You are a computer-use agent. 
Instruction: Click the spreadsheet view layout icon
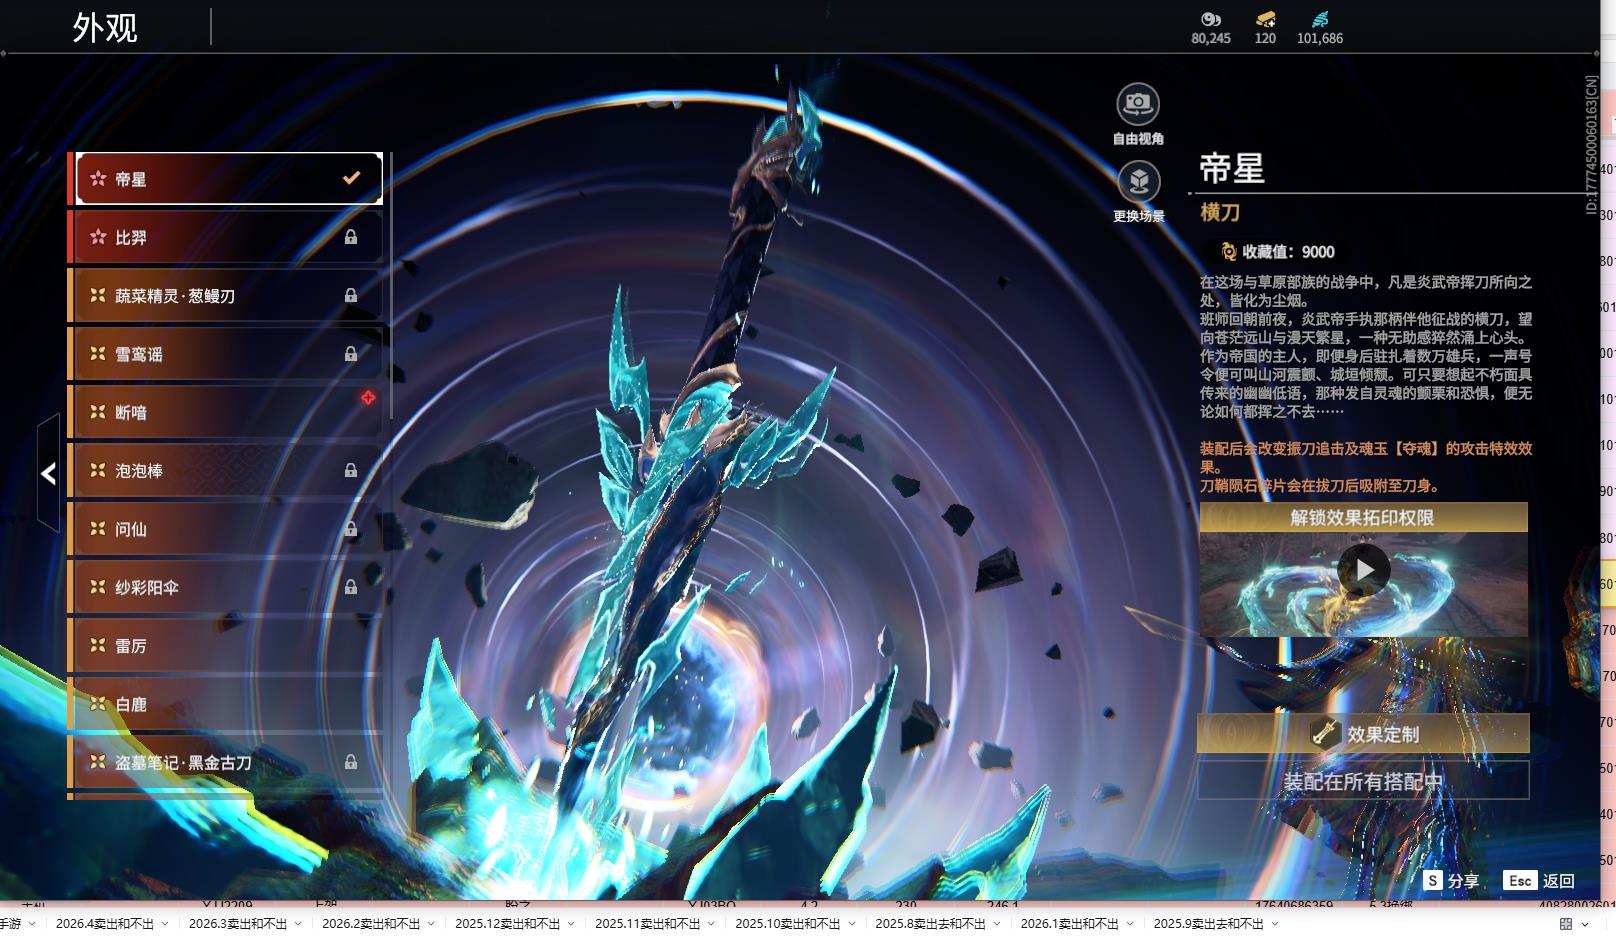[1566, 924]
